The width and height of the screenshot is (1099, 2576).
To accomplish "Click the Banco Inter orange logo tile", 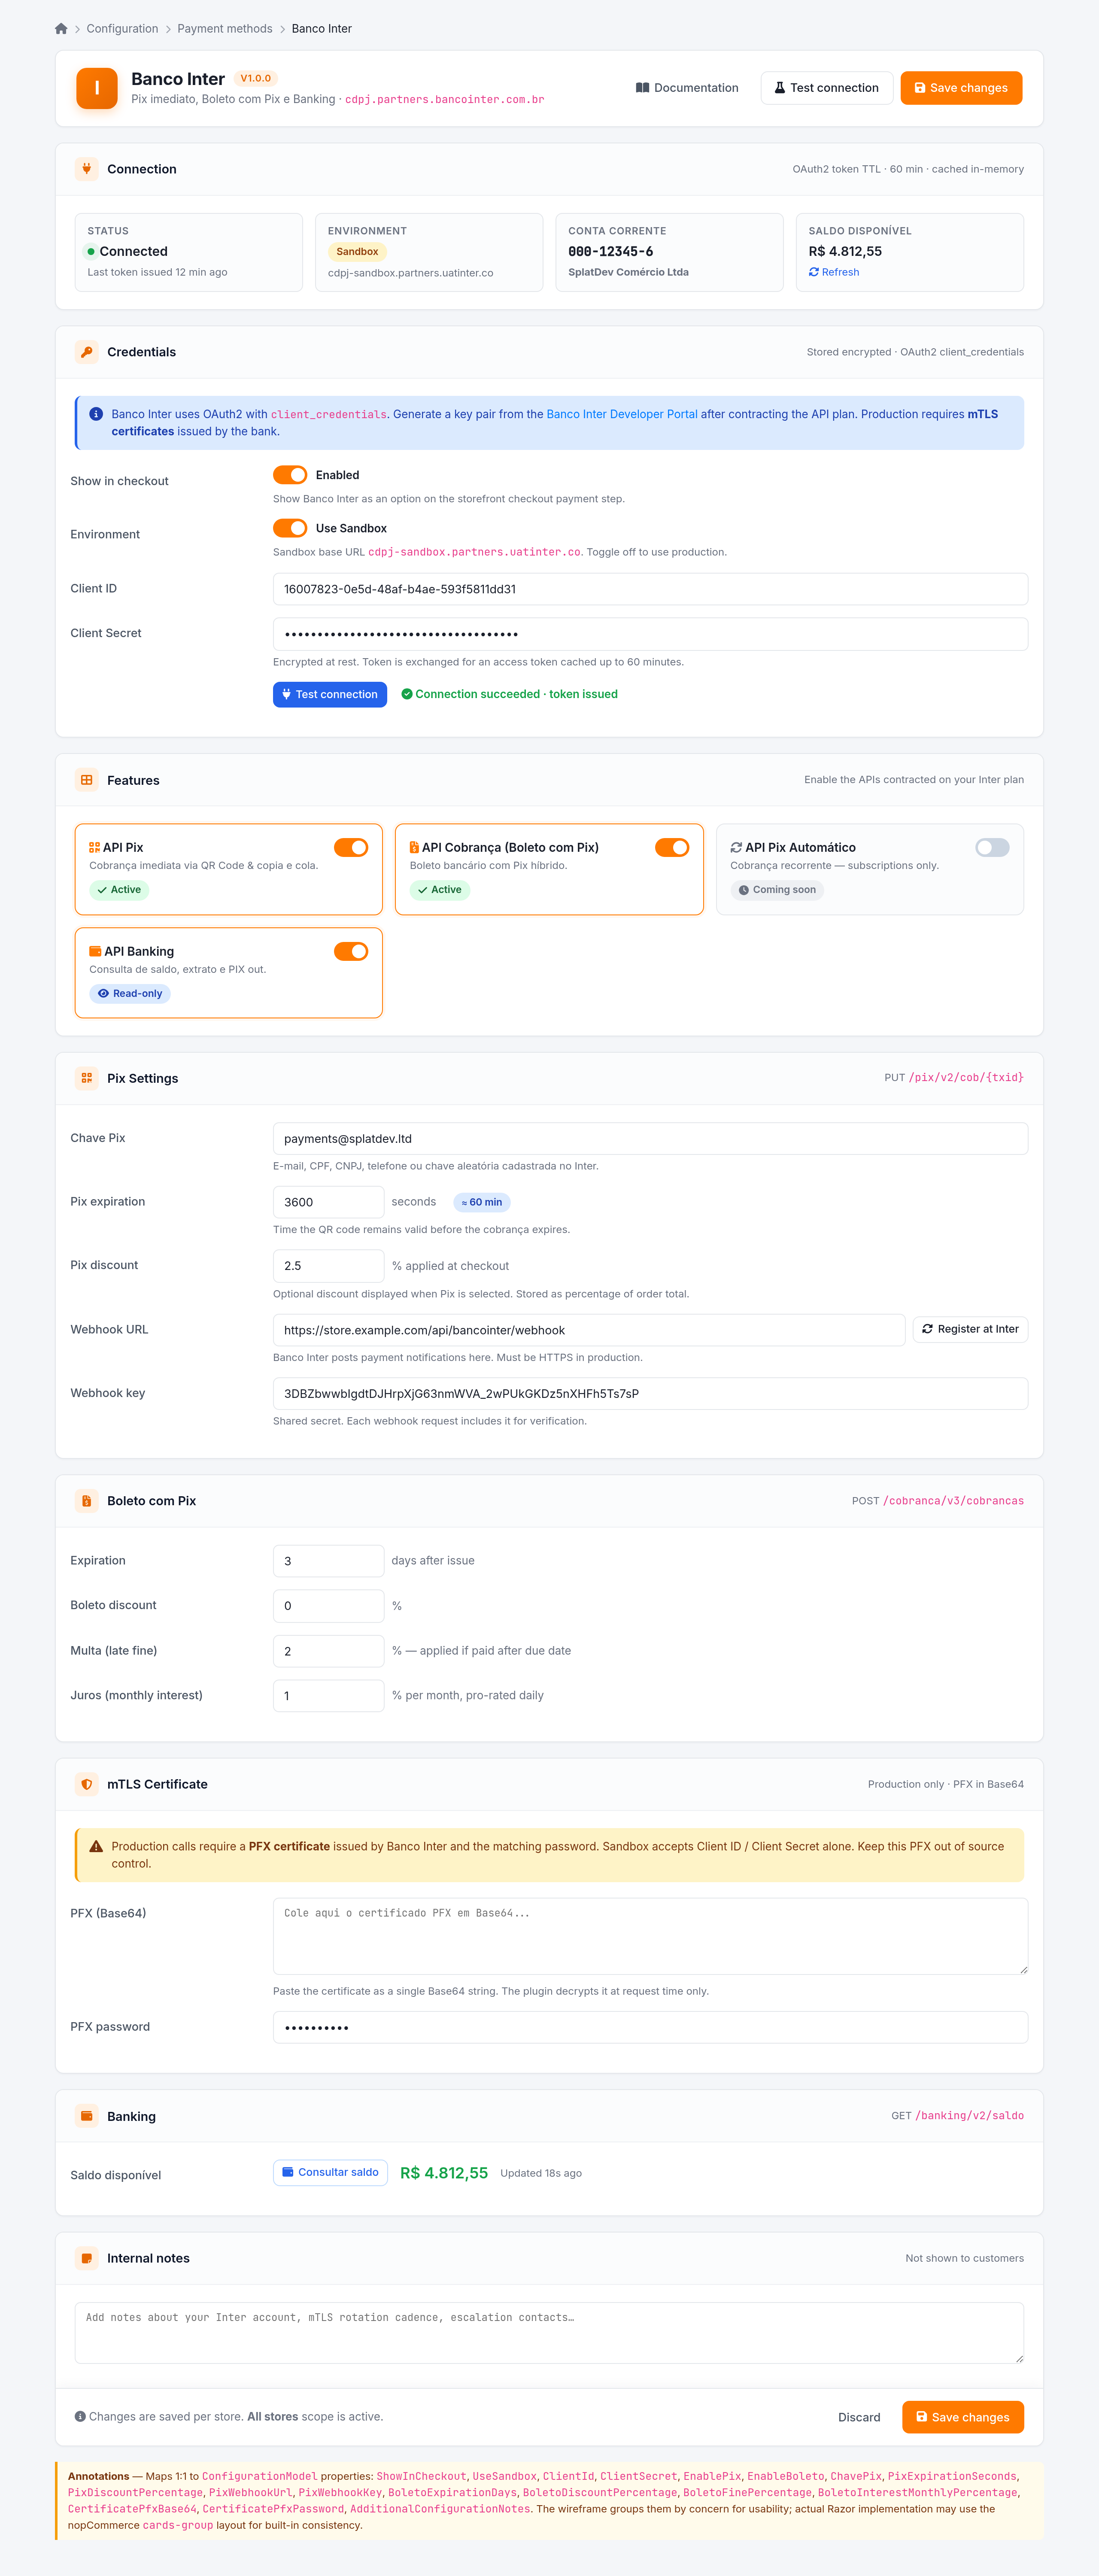I will coord(97,88).
